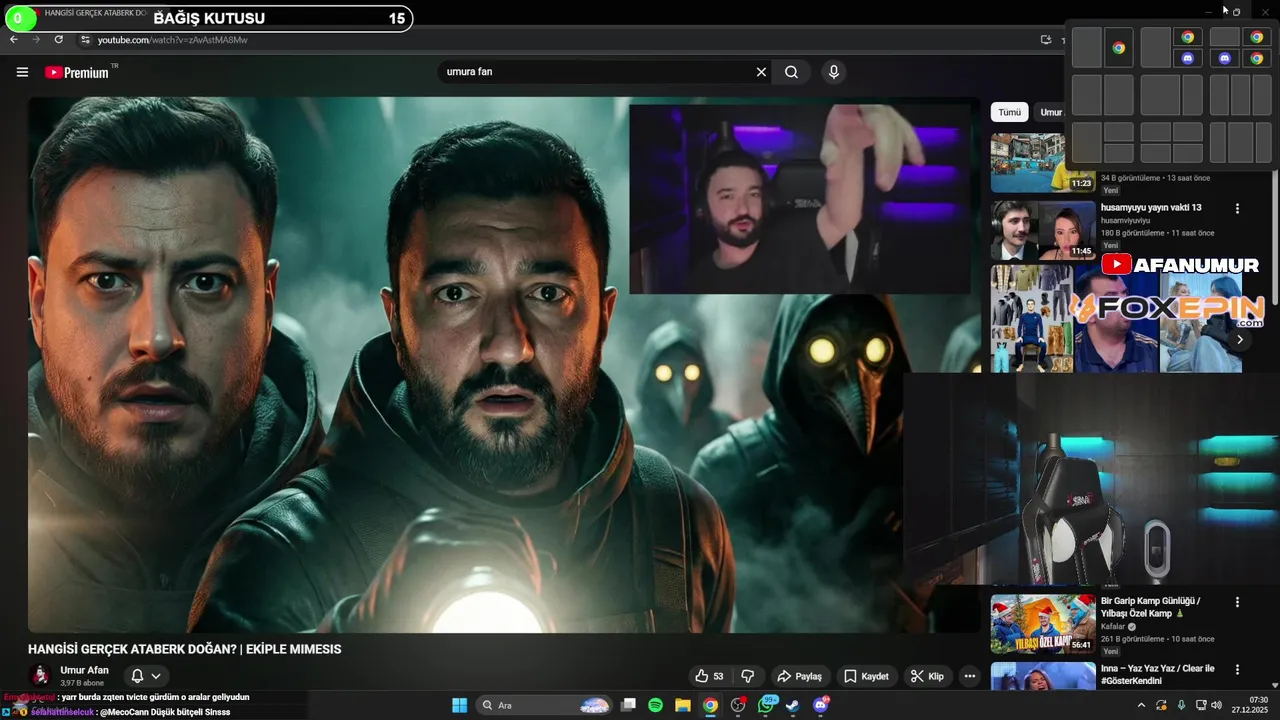Open site info icon beside the URL
Viewport: 1280px width, 720px height.
[x=85, y=40]
